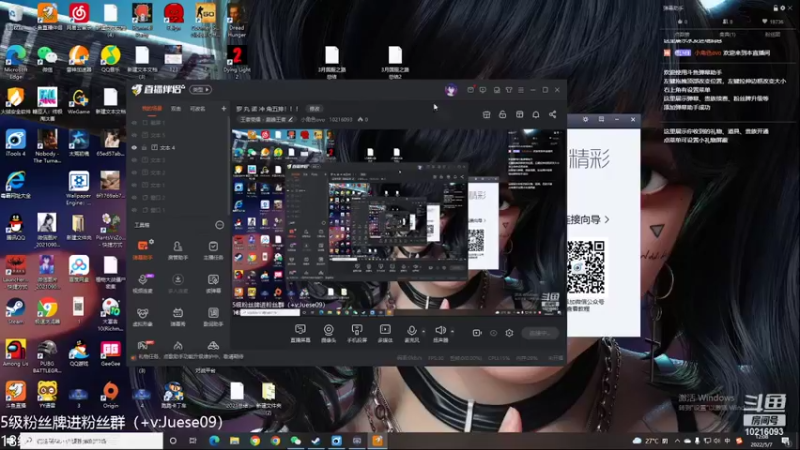Open chat bubble icon in app title bar
This screenshot has width=800, height=450.
coord(483,90)
